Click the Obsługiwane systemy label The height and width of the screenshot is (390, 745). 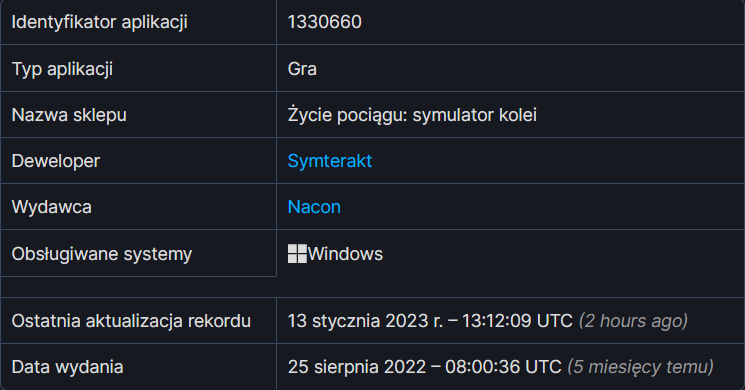coord(102,254)
